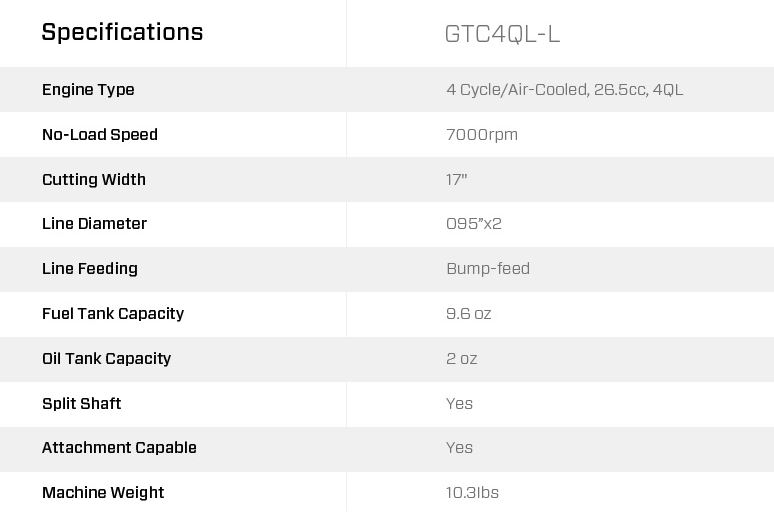The image size is (774, 526).
Task: Click the Line Feeding label
Action: [90, 269]
